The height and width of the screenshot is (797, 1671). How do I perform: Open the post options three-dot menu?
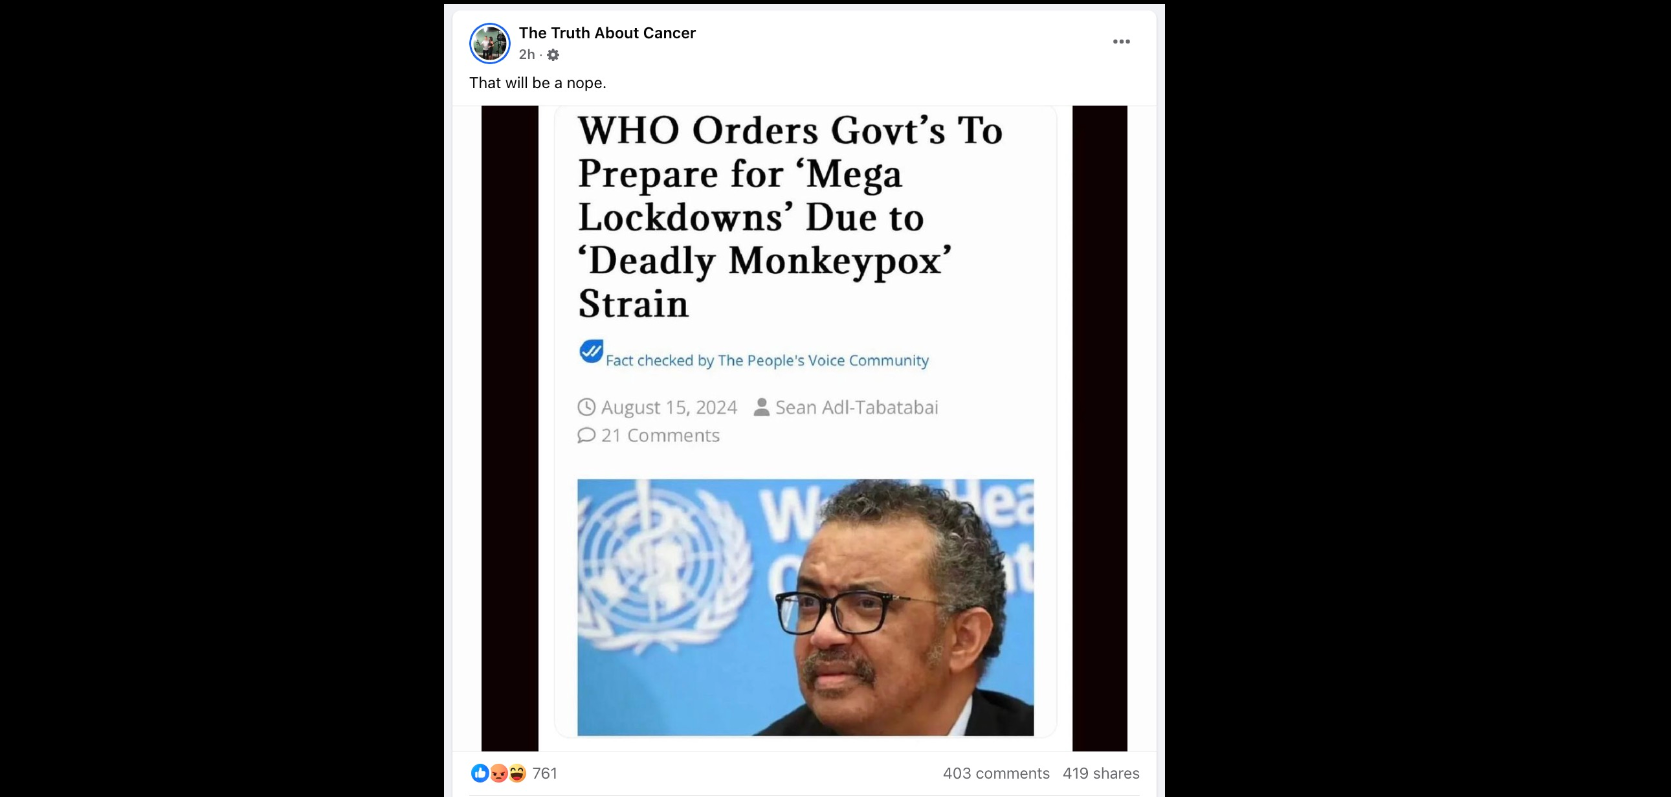click(1122, 42)
